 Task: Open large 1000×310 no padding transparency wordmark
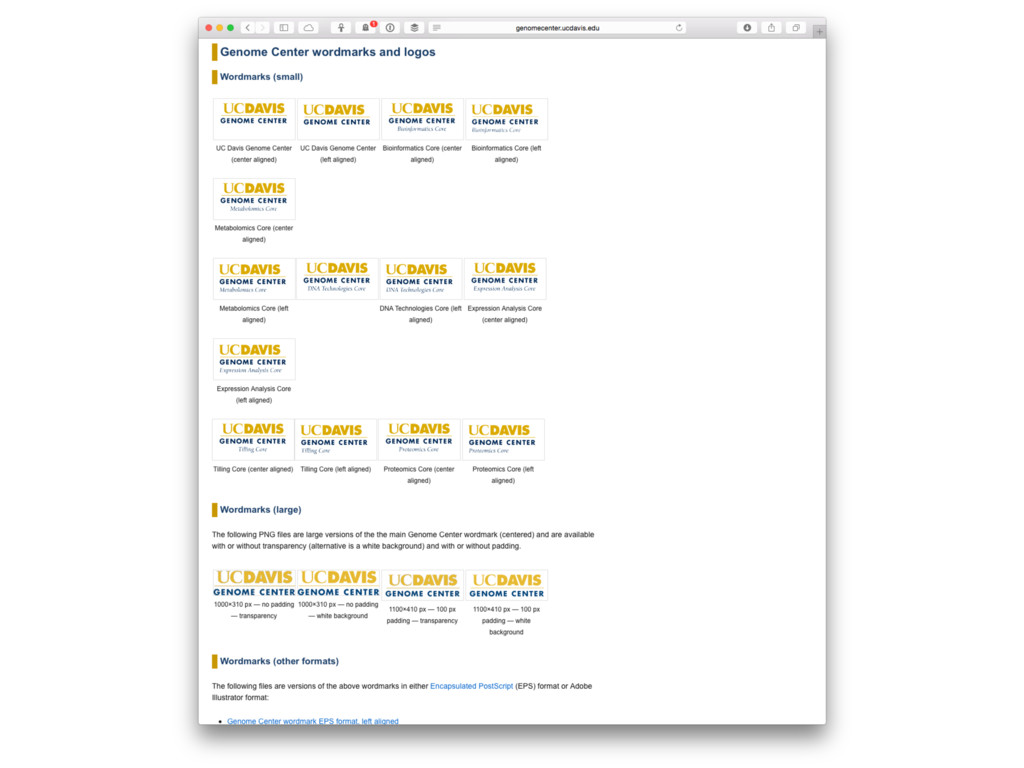coord(254,583)
